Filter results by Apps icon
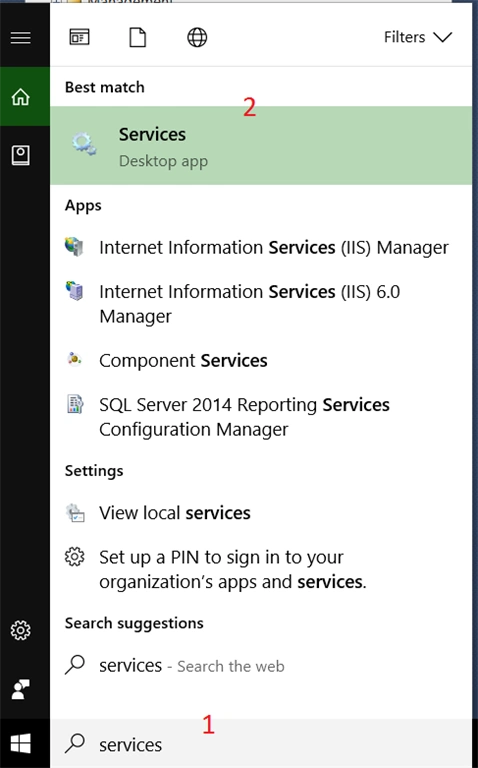Screen dimensions: 478x768 79,37
